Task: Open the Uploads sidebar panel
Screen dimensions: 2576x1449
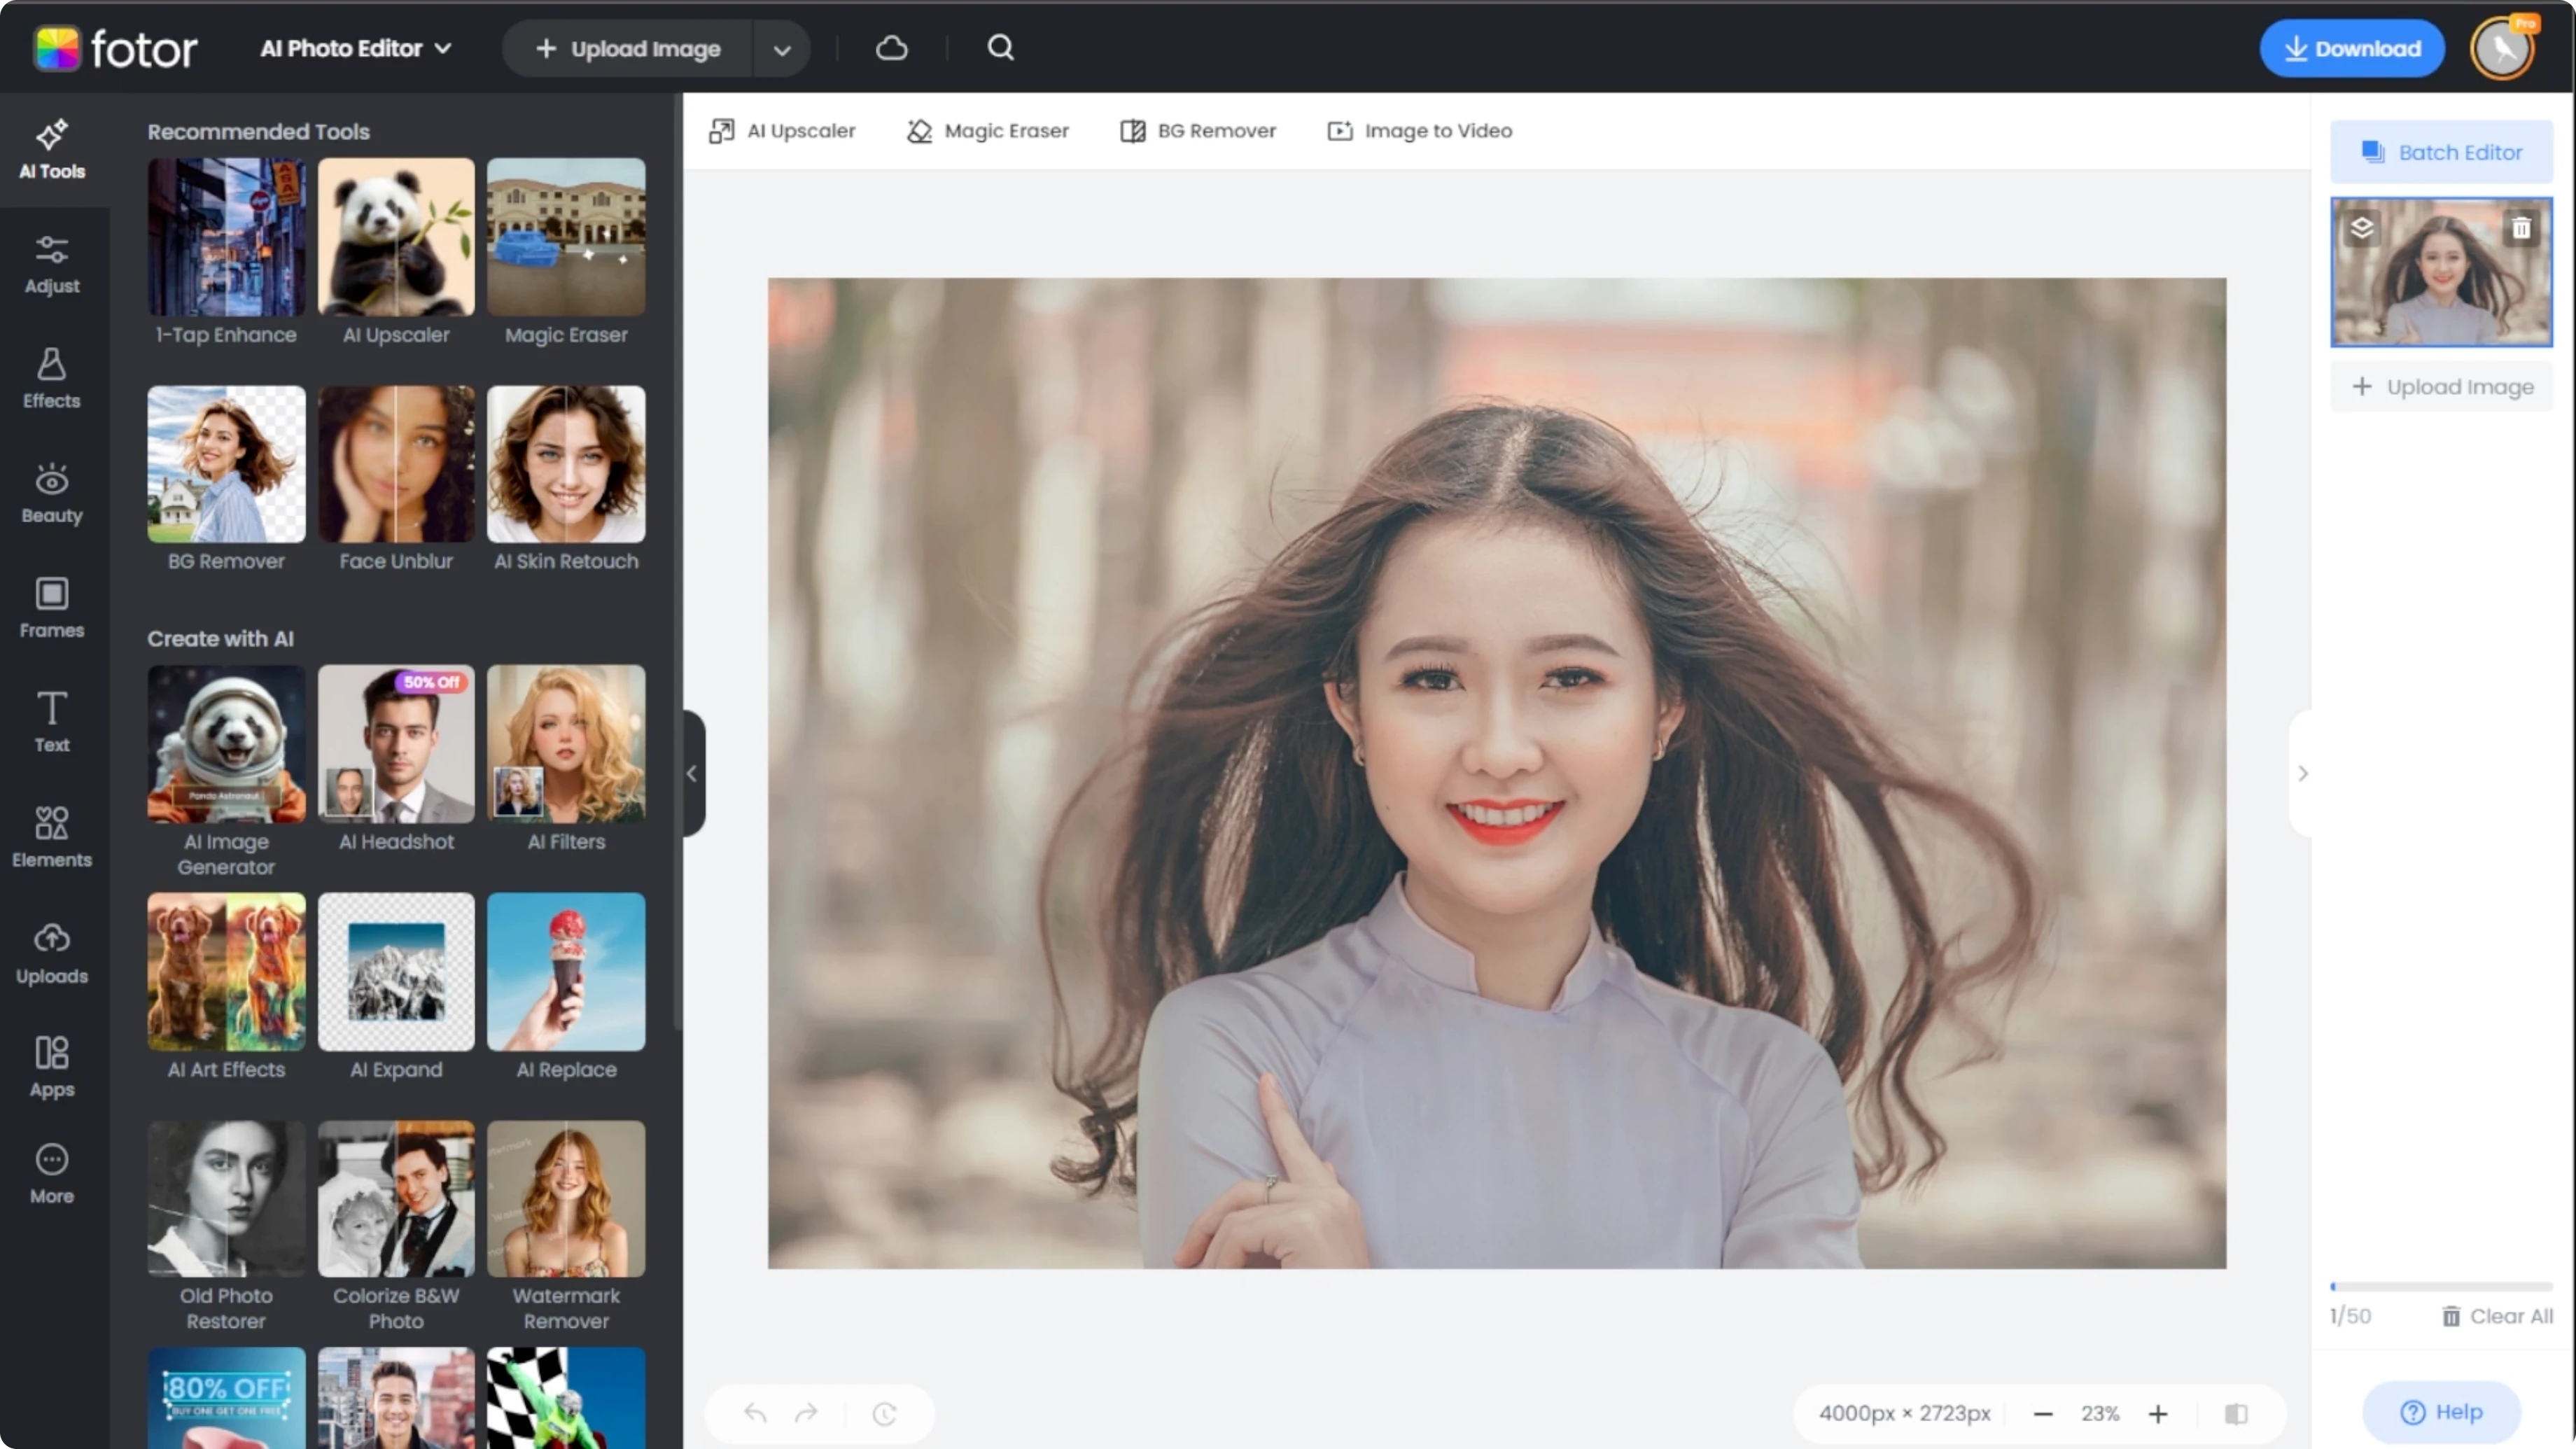Action: click(x=52, y=954)
